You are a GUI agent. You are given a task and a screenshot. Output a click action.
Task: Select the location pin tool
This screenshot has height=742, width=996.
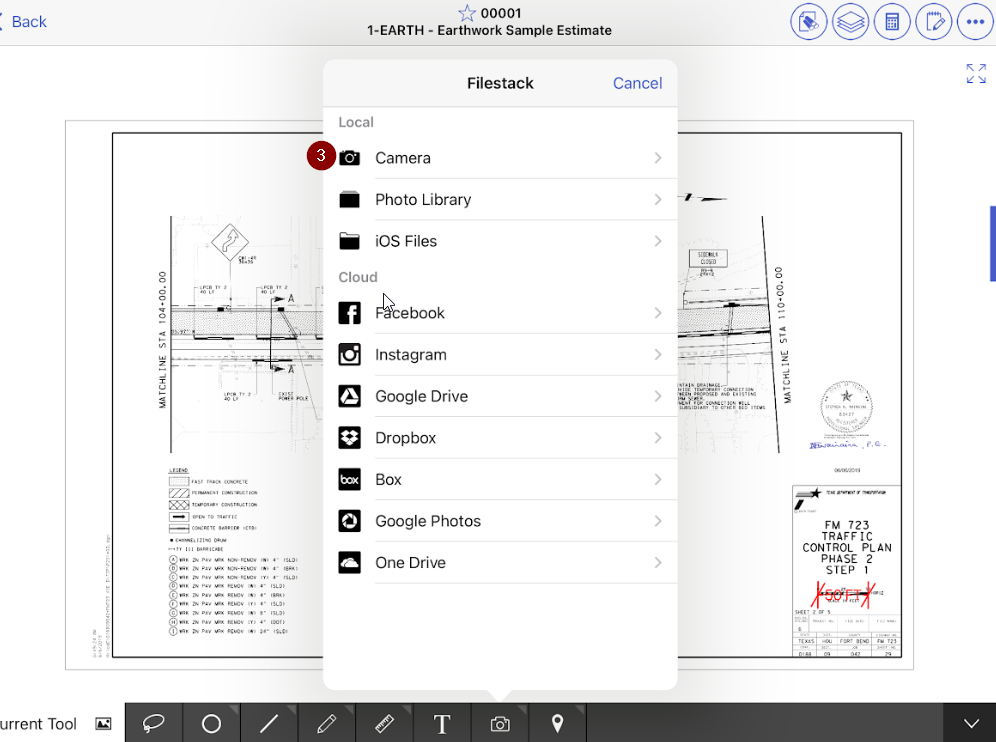tap(557, 722)
